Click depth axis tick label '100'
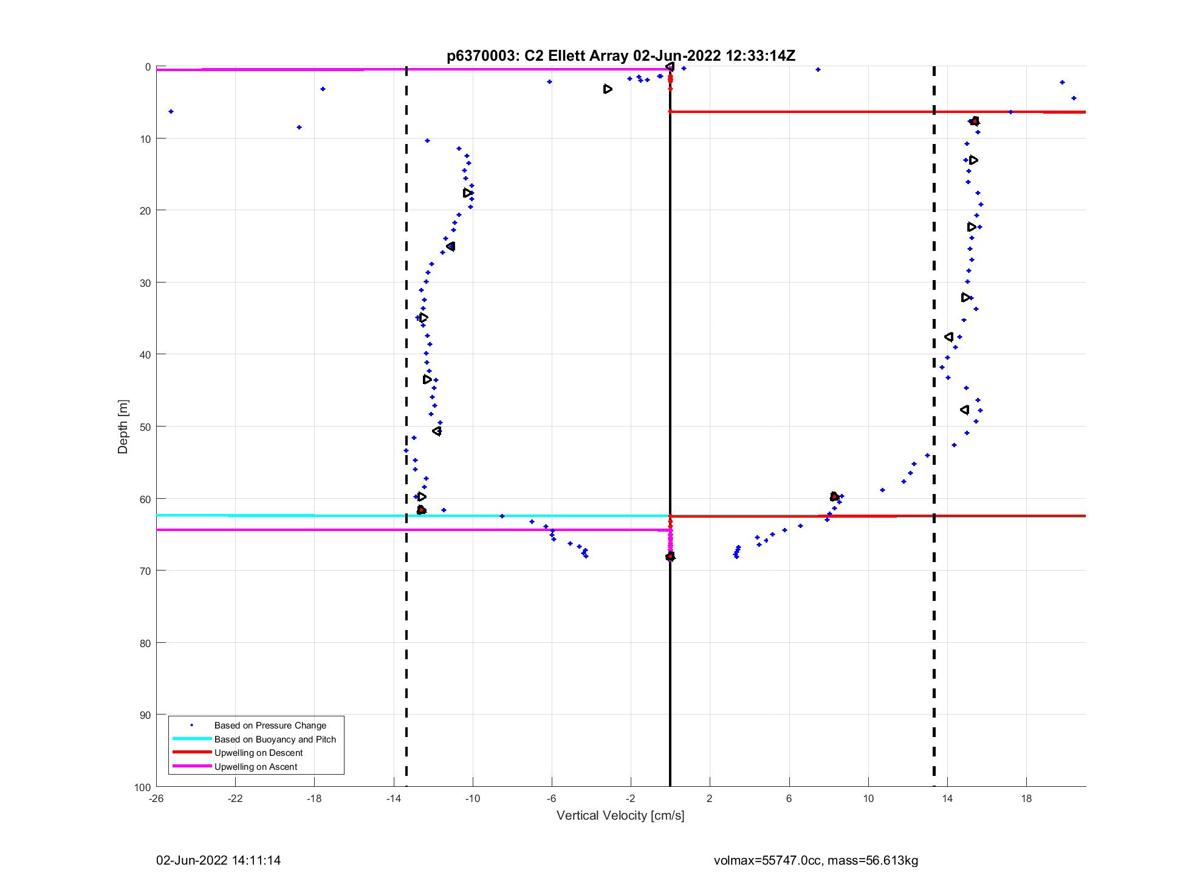The width and height of the screenshot is (1200, 885). point(142,787)
